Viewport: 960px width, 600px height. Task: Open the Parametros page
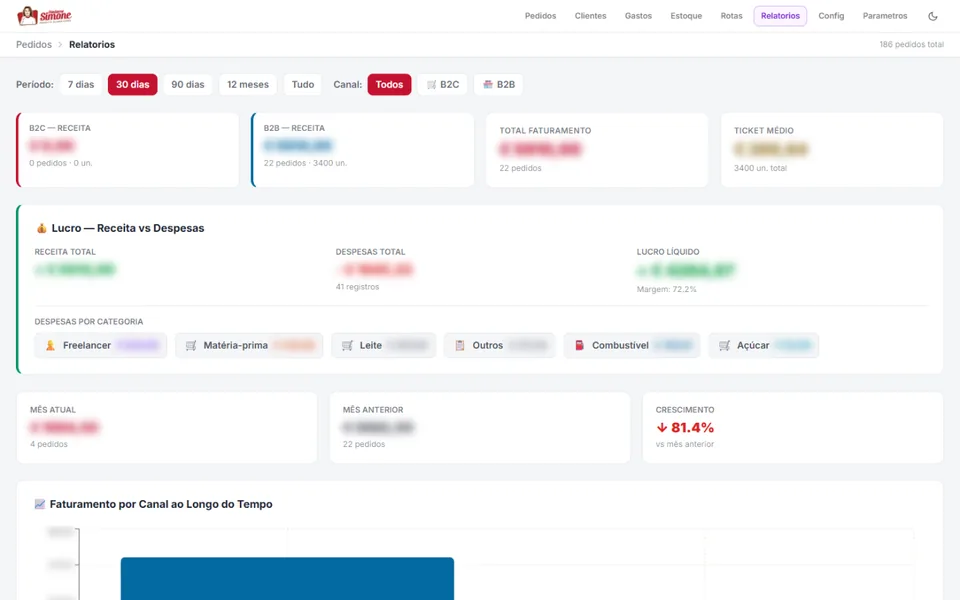[x=885, y=16]
